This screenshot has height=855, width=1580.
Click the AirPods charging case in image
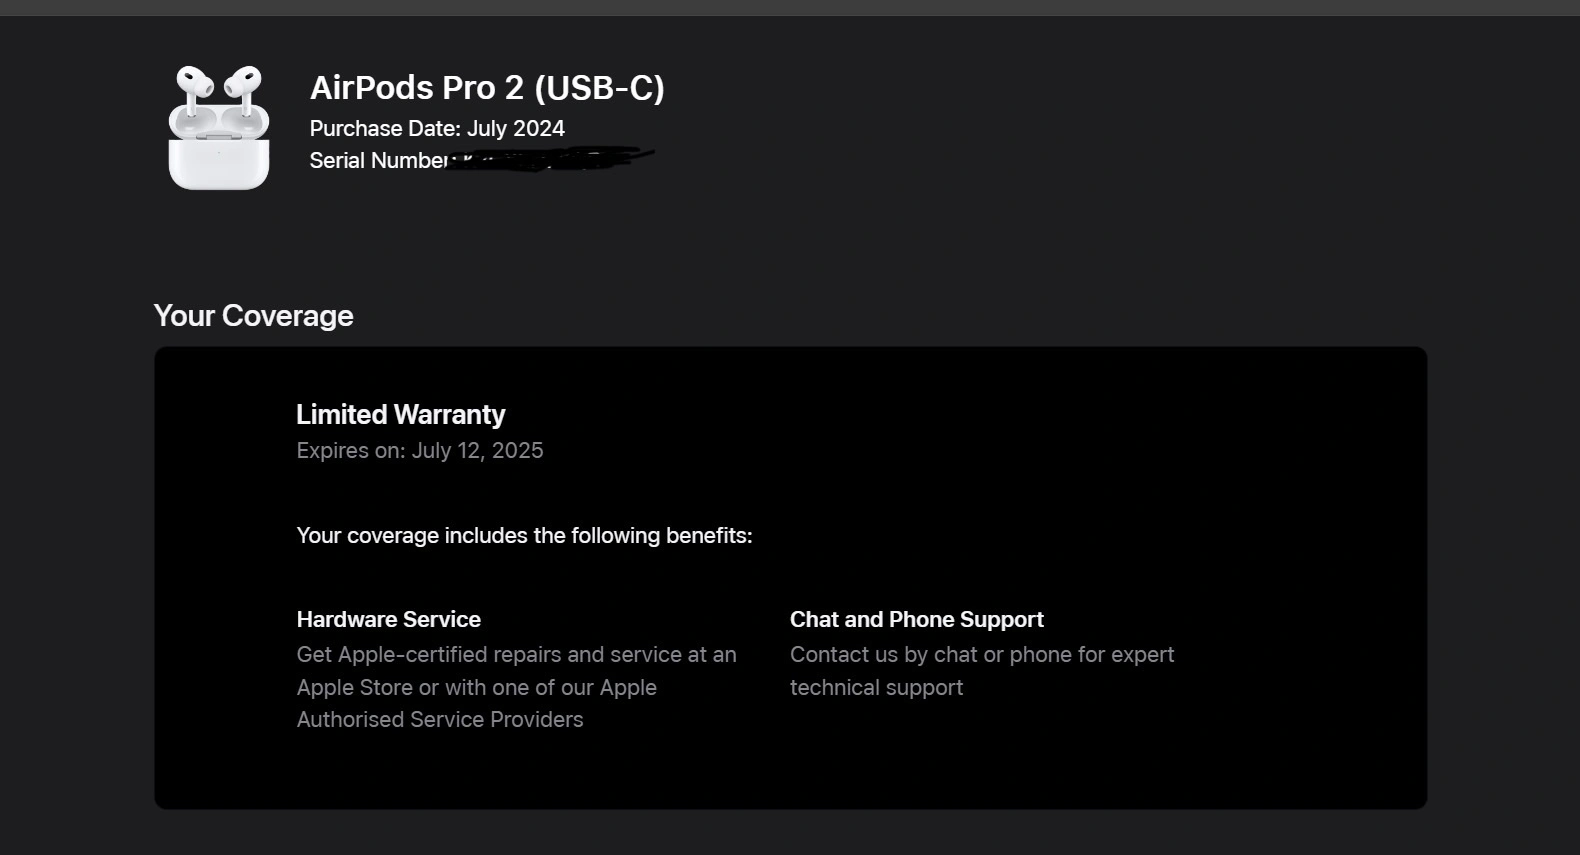pyautogui.click(x=219, y=150)
